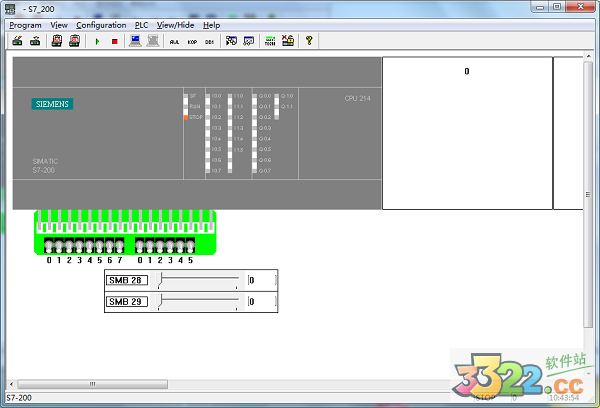Image resolution: width=600 pixels, height=408 pixels.
Task: Click the yellow Help question mark icon
Action: pos(310,41)
